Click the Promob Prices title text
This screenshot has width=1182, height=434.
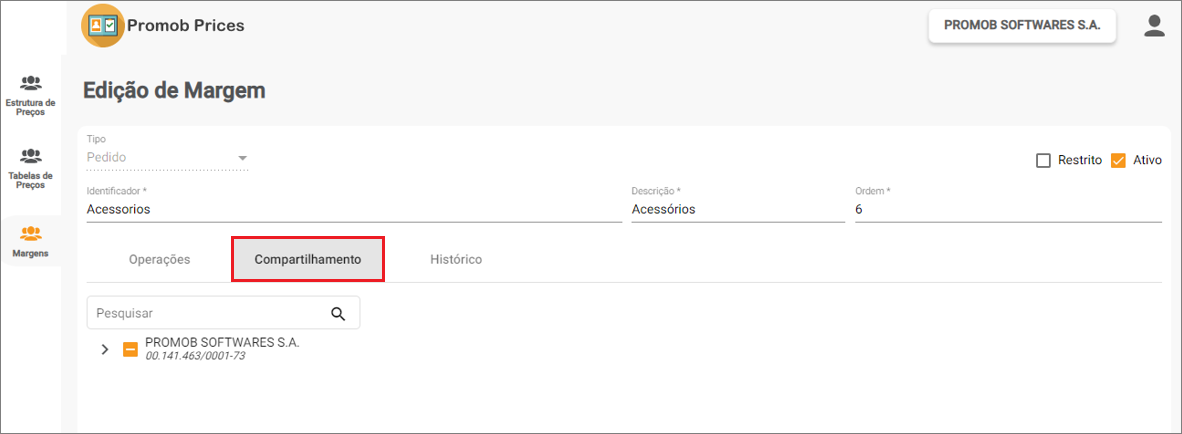(185, 26)
